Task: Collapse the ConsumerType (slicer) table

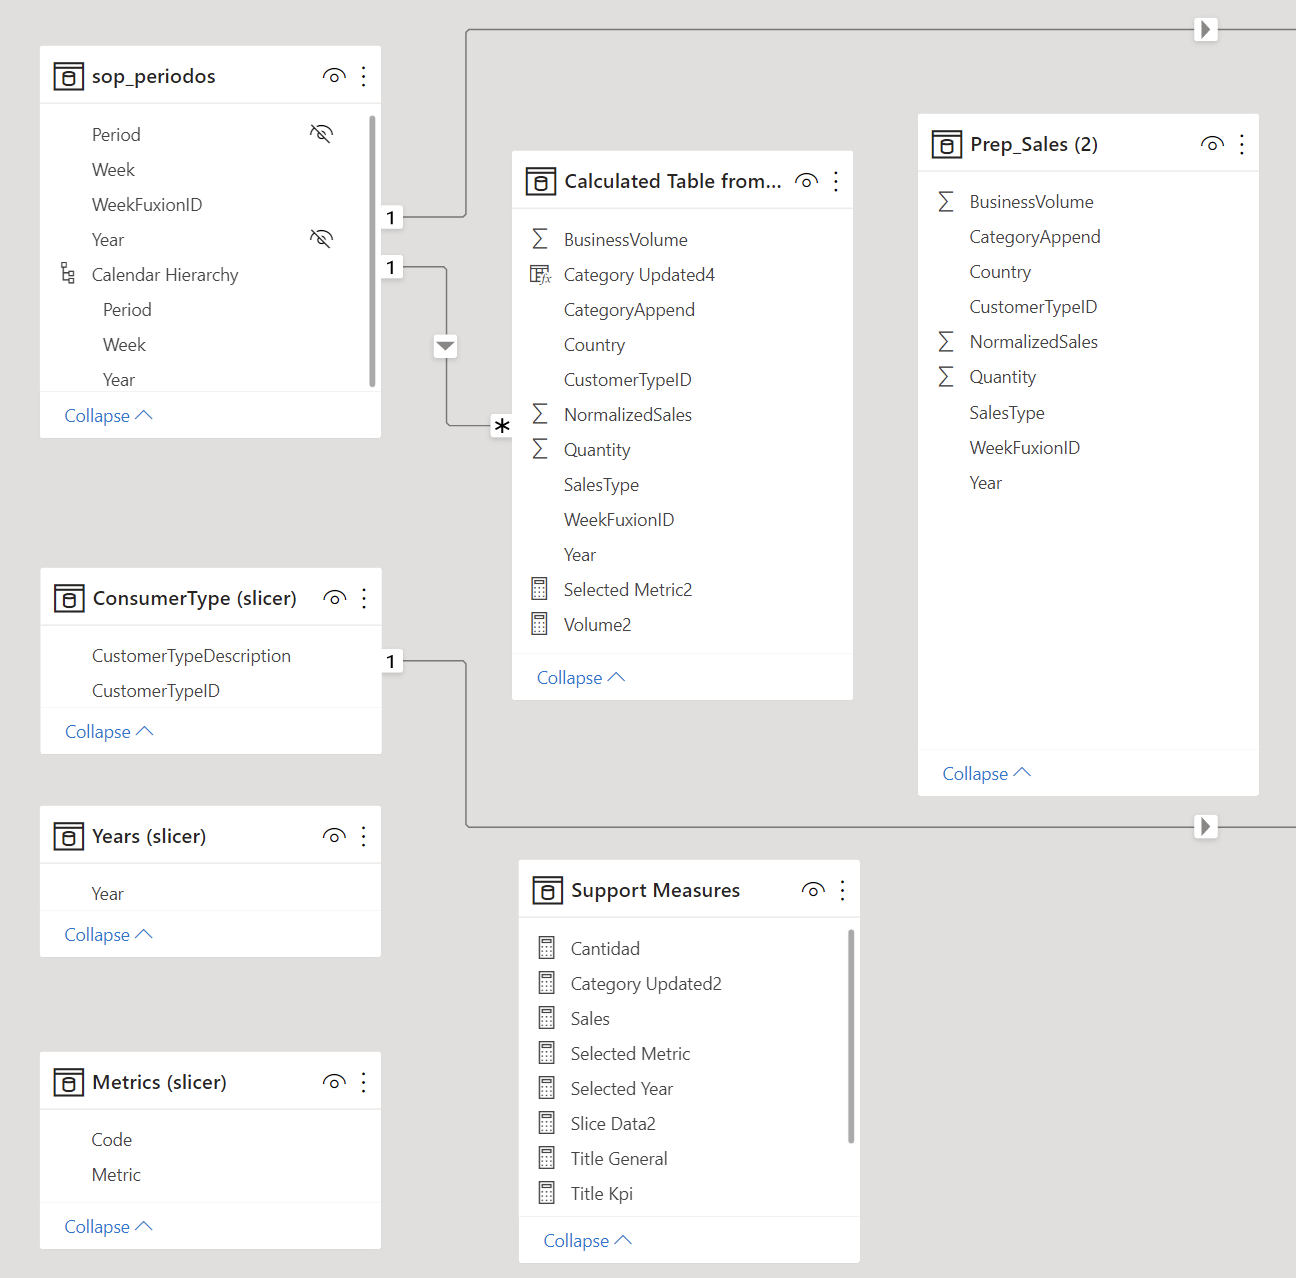Action: (109, 731)
